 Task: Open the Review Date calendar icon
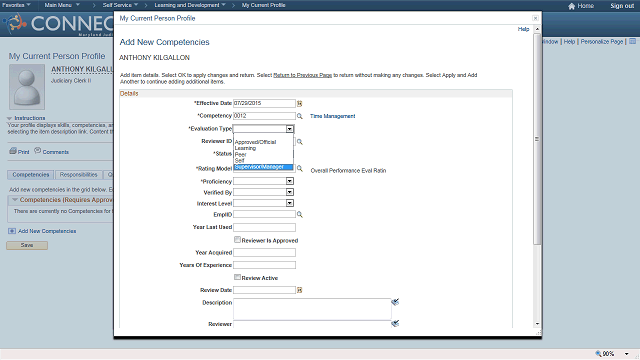299,290
